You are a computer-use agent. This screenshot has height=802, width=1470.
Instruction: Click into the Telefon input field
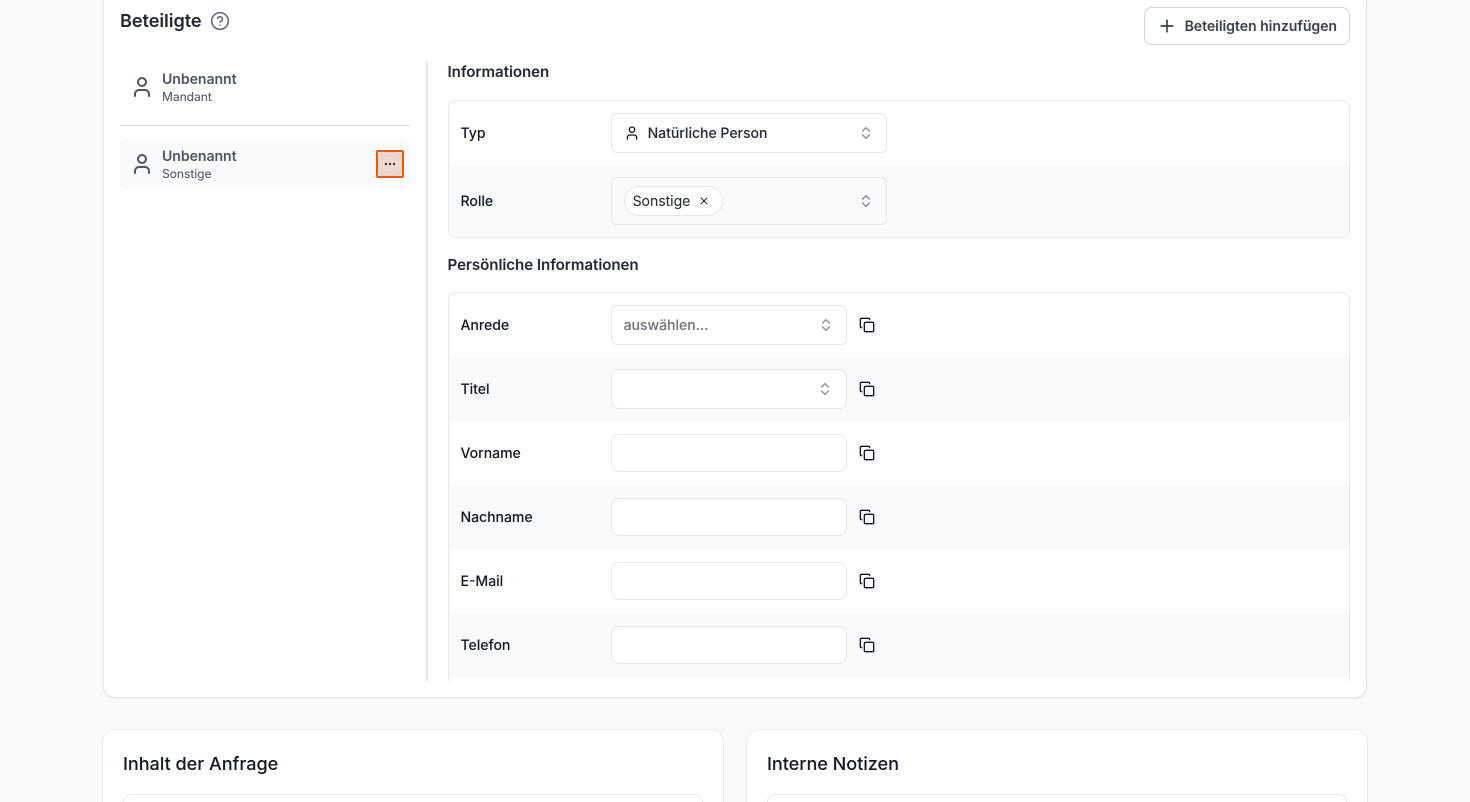point(728,645)
